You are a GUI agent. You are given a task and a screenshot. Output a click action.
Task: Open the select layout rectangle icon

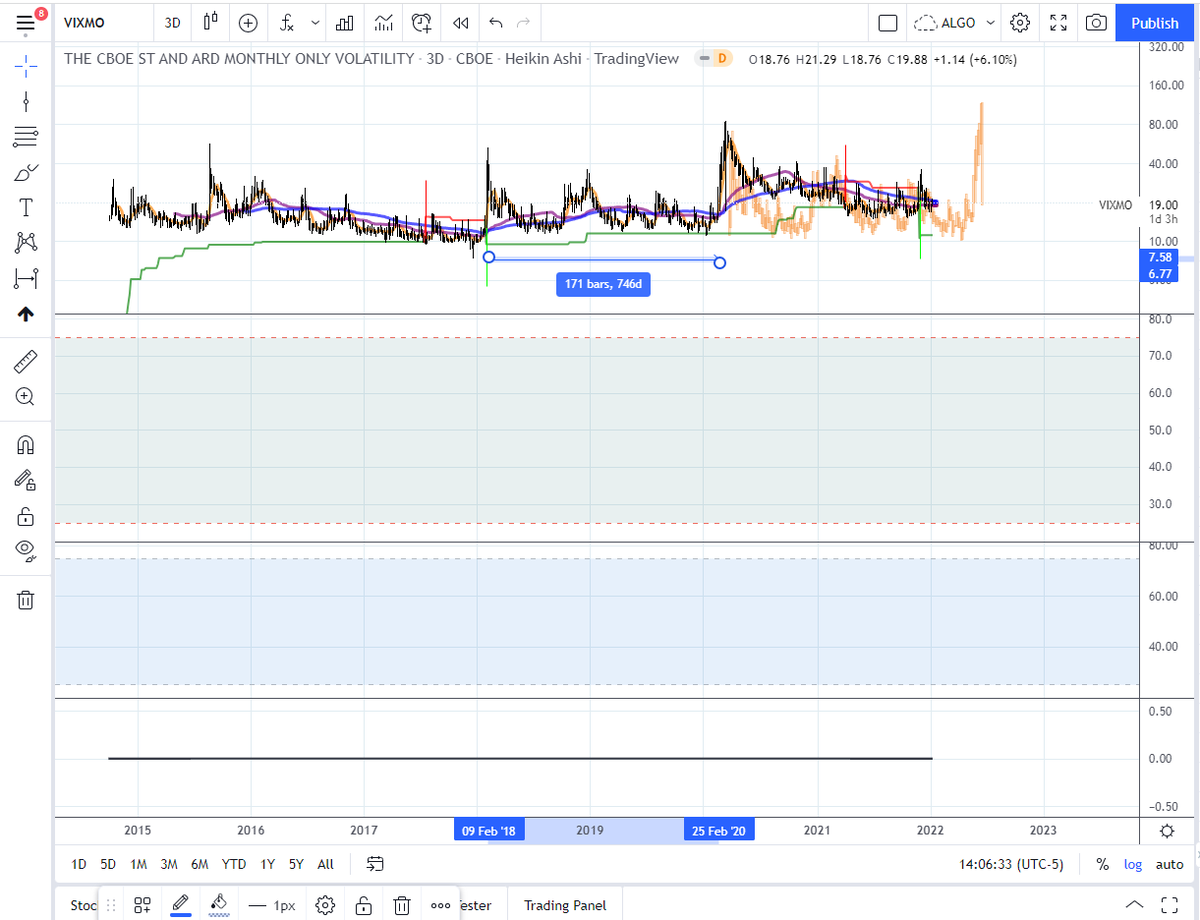tap(887, 22)
